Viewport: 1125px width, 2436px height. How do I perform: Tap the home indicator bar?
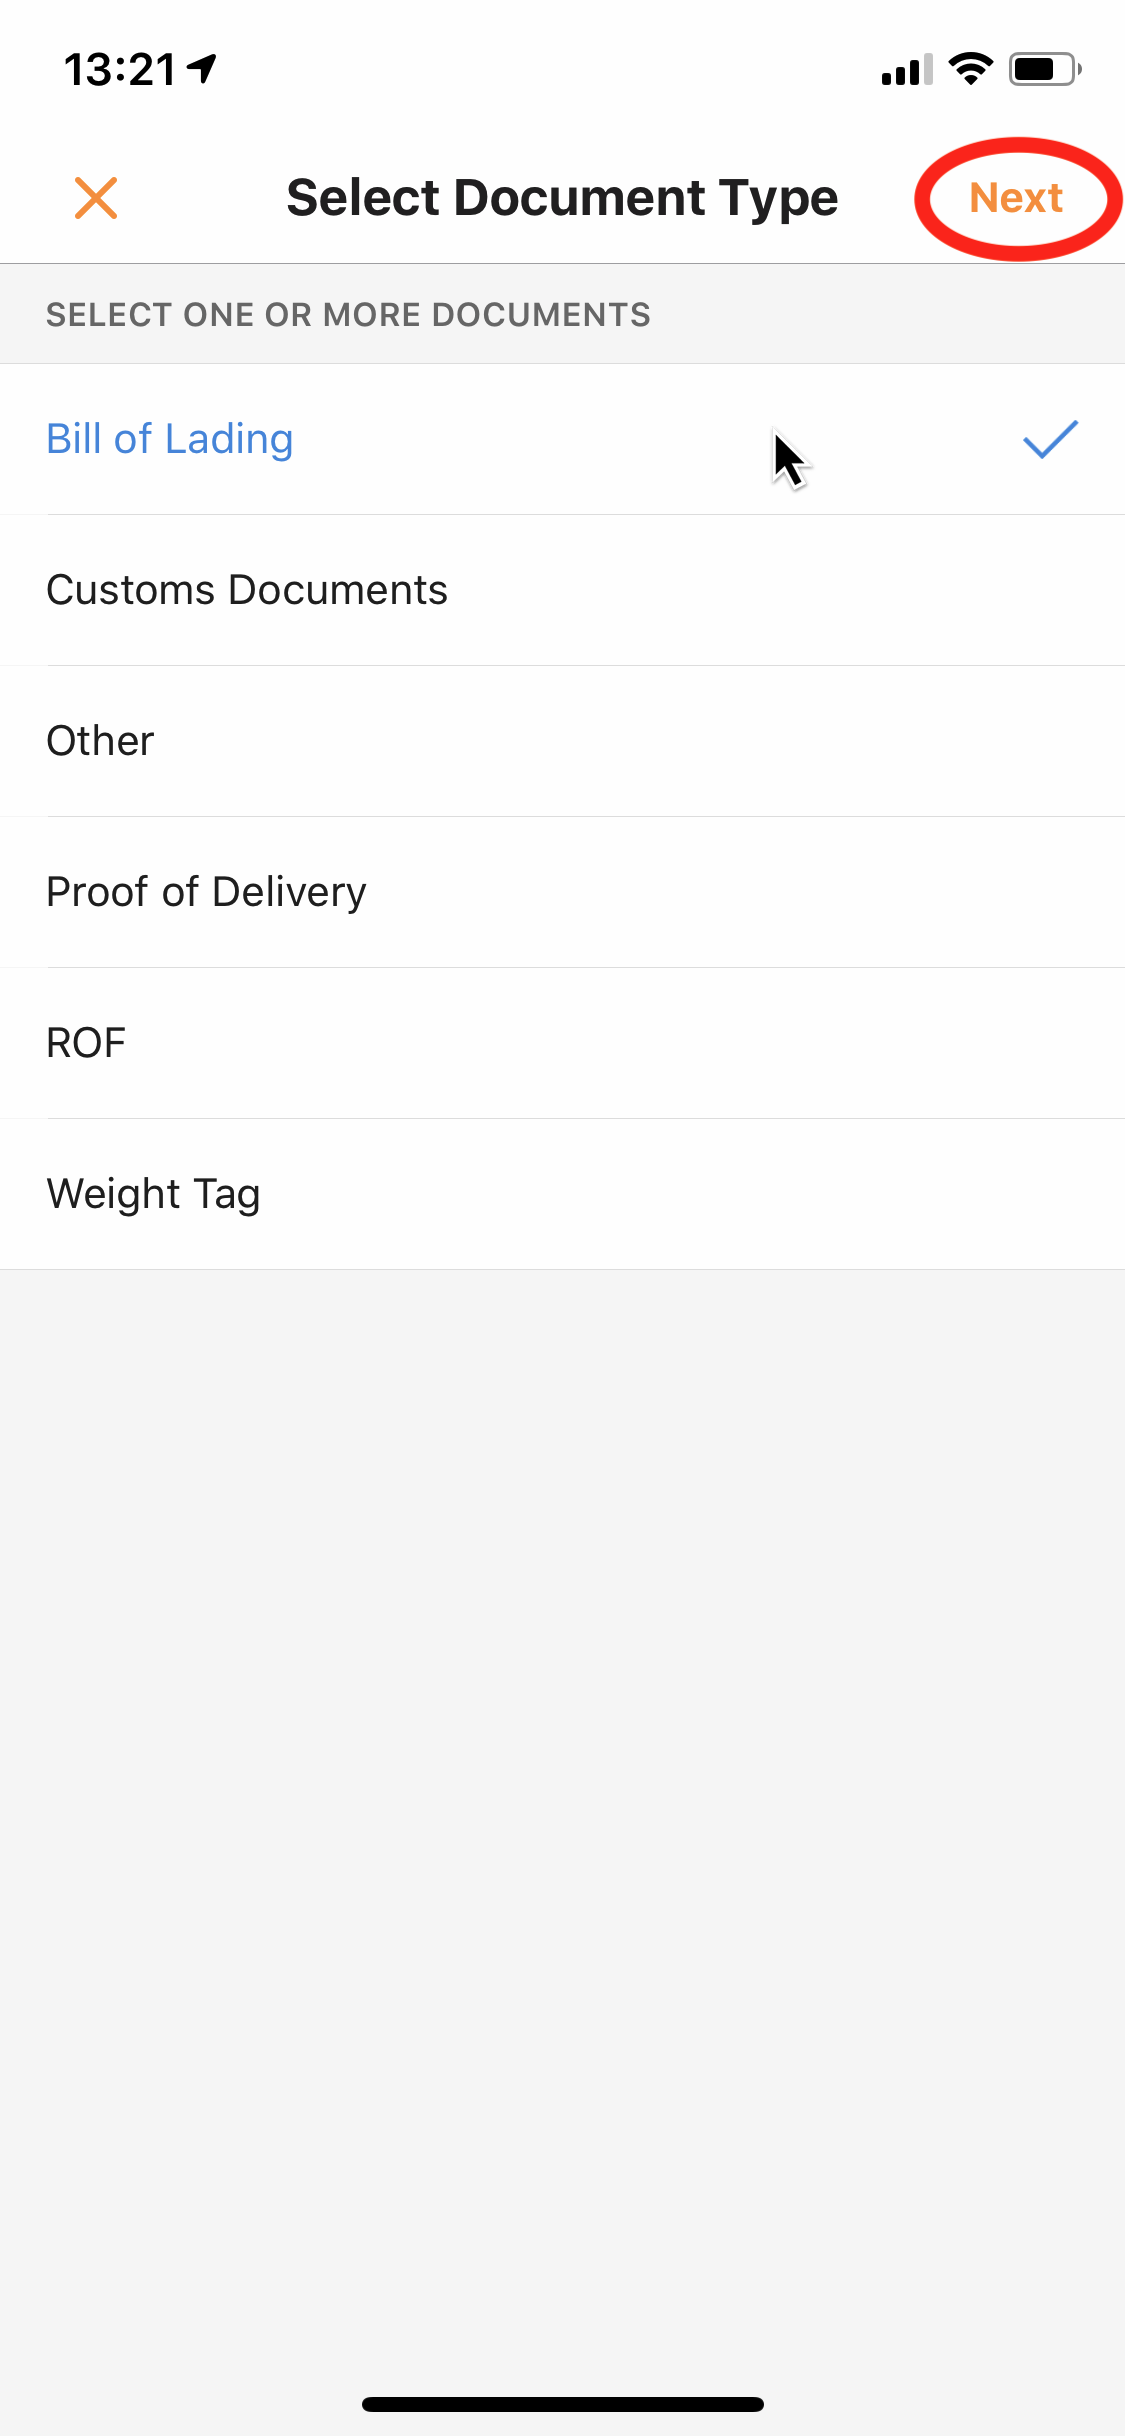pyautogui.click(x=562, y=2404)
